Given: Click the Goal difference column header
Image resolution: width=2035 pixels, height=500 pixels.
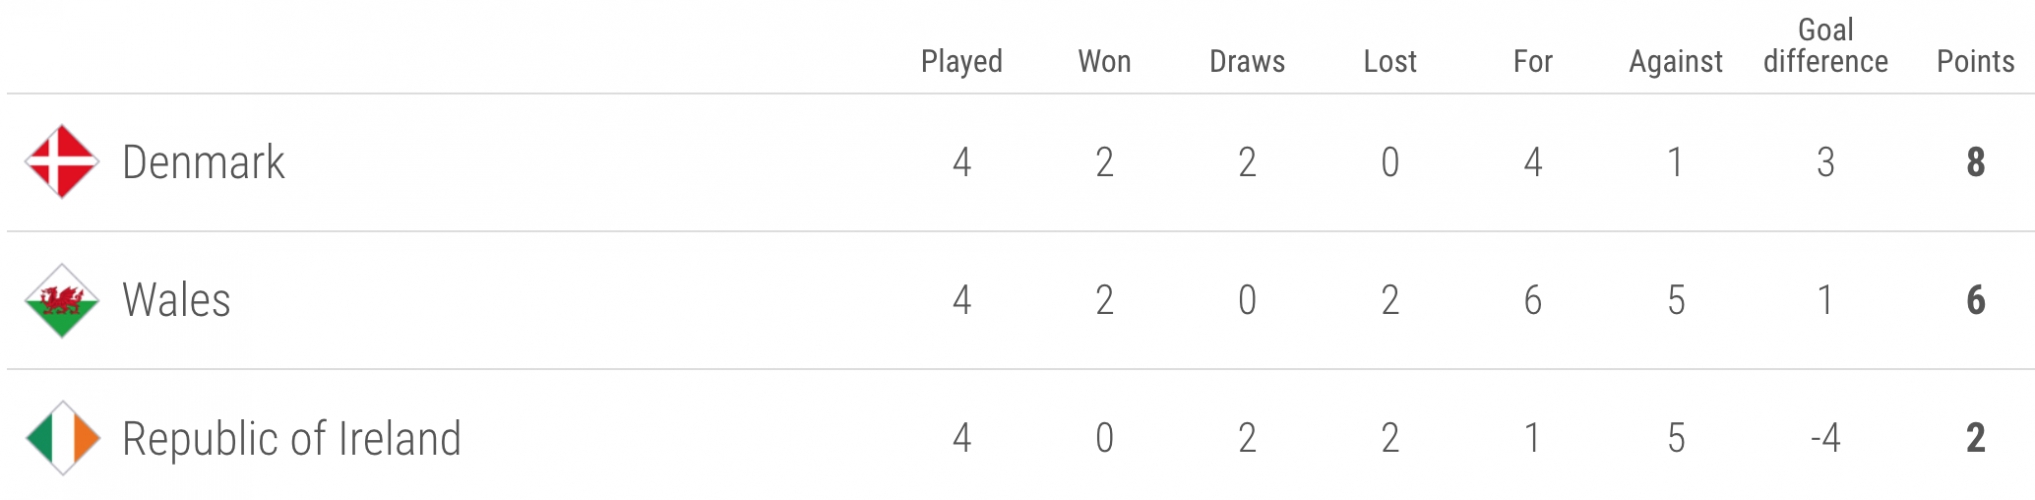Looking at the screenshot, I should [1826, 46].
